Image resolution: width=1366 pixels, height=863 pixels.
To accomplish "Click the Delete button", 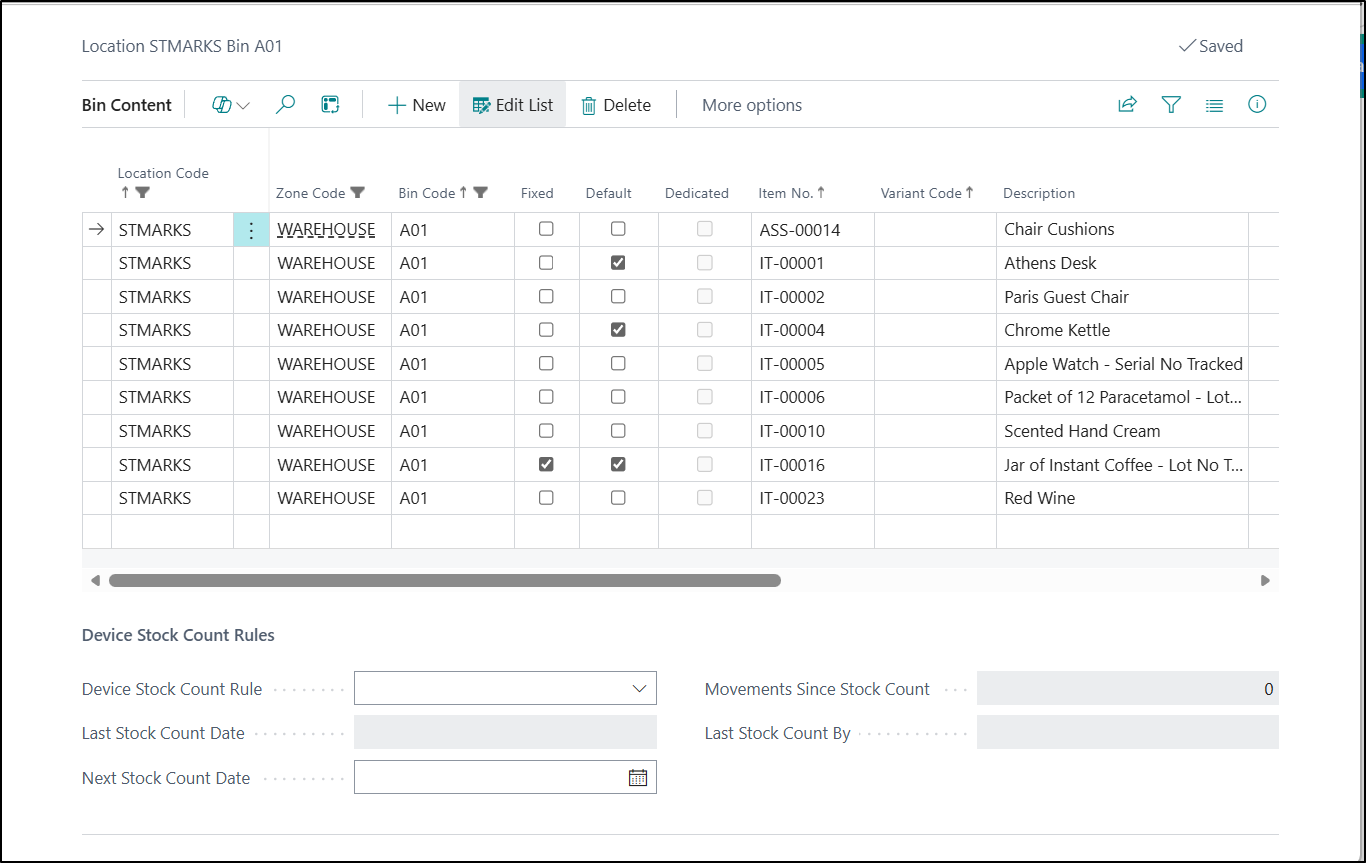I will (x=616, y=105).
